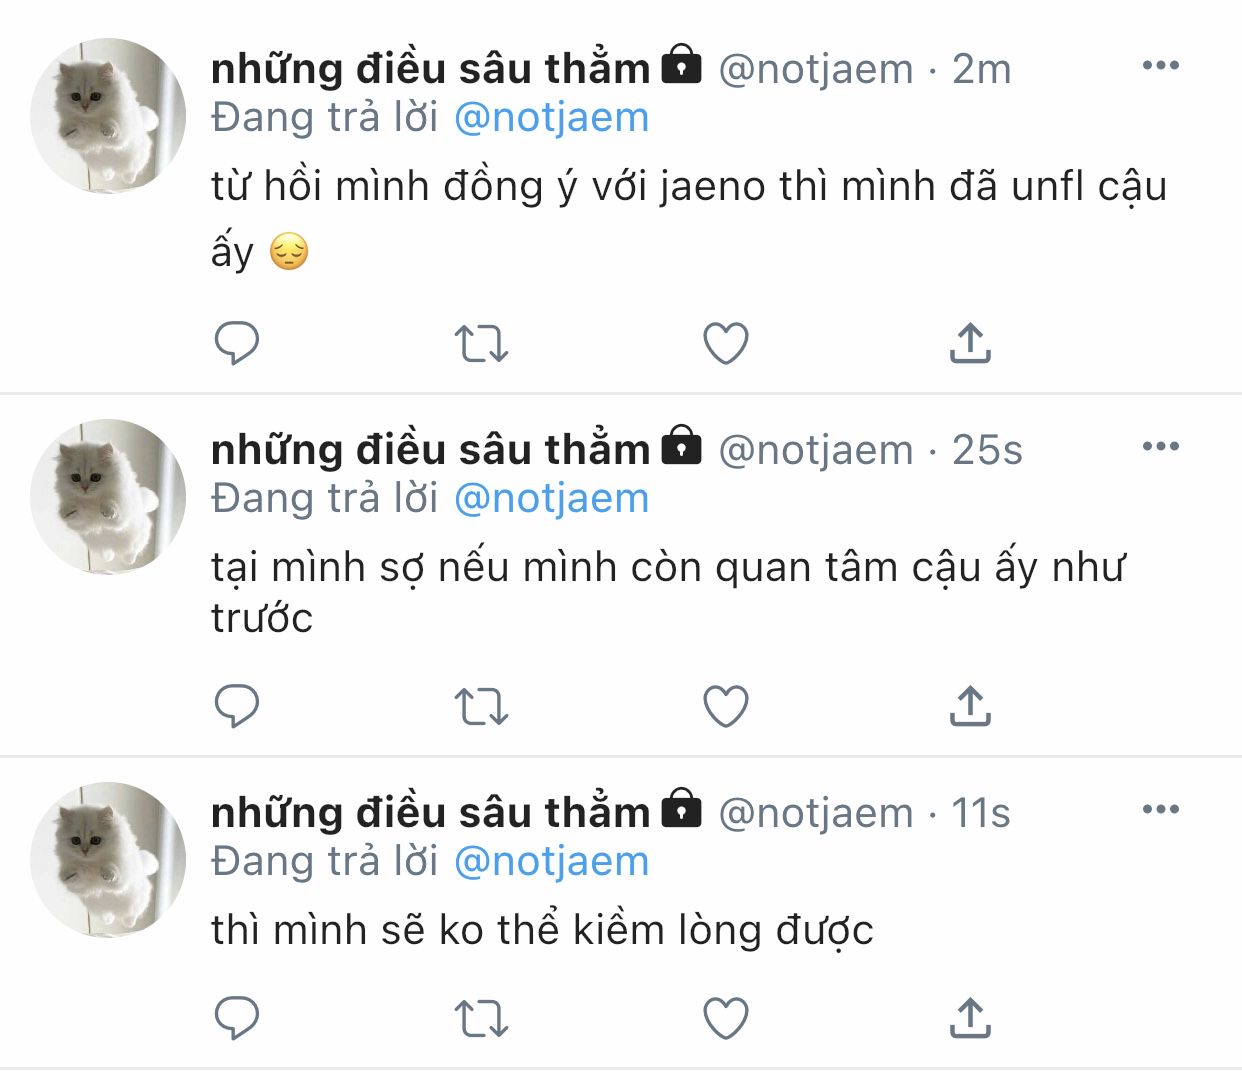The image size is (1242, 1071).
Task: Like the tweet posted 2m ago
Action: (726, 343)
